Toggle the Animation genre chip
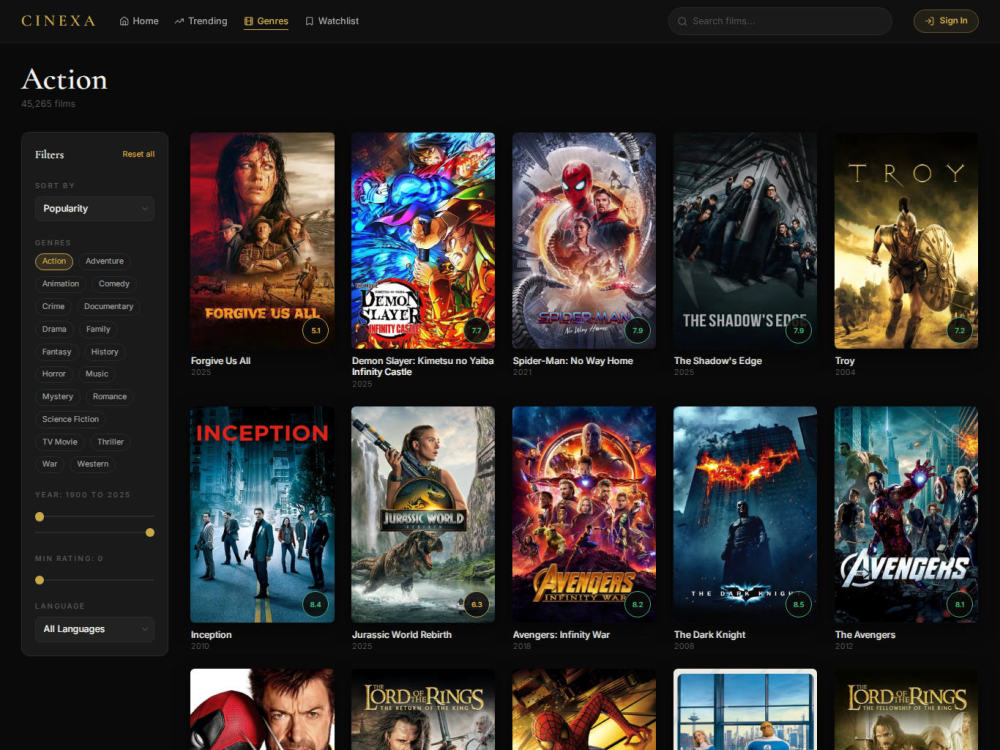This screenshot has width=1000, height=750. tap(61, 284)
